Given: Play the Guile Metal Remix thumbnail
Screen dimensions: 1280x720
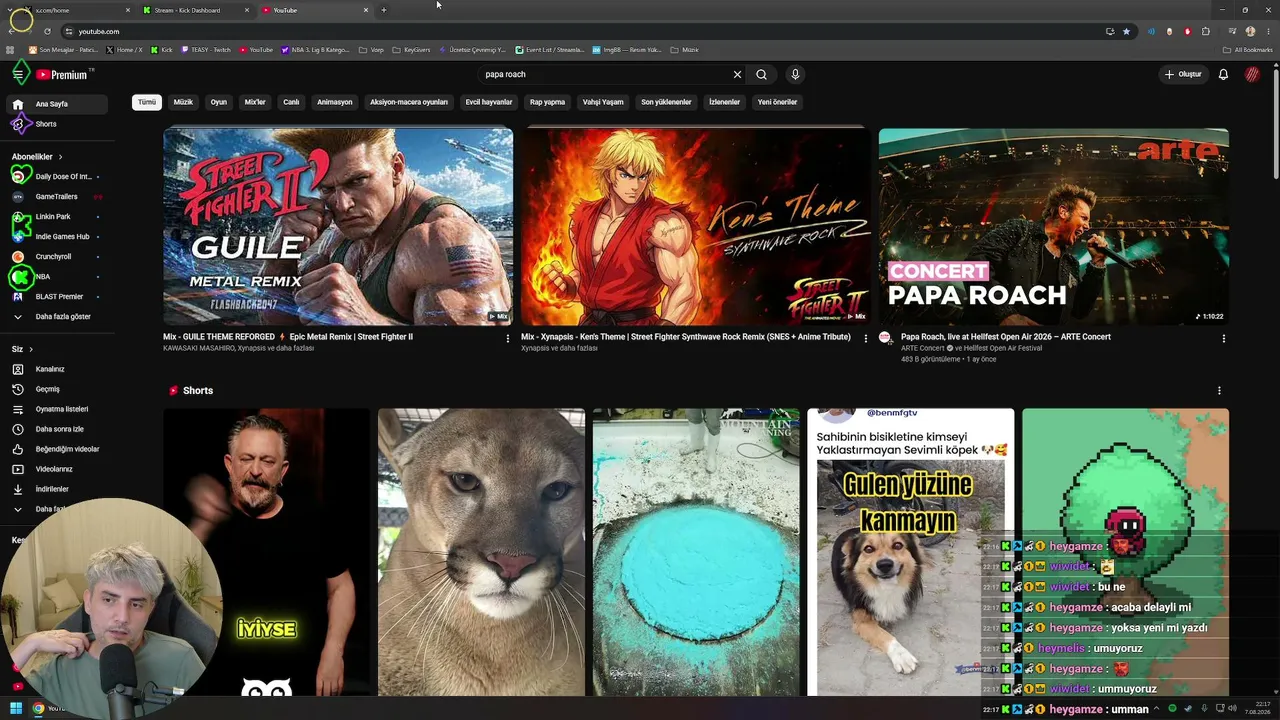Looking at the screenshot, I should pyautogui.click(x=338, y=226).
